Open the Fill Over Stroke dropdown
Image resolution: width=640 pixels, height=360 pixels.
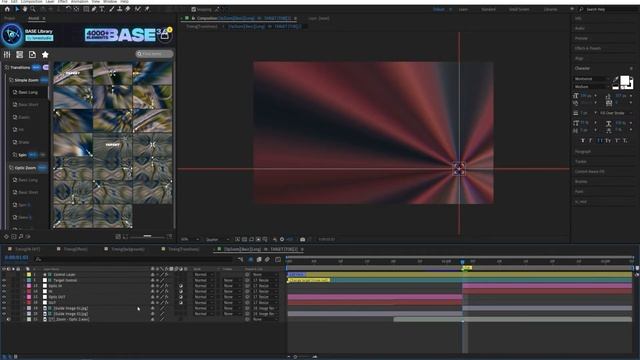(x=616, y=113)
